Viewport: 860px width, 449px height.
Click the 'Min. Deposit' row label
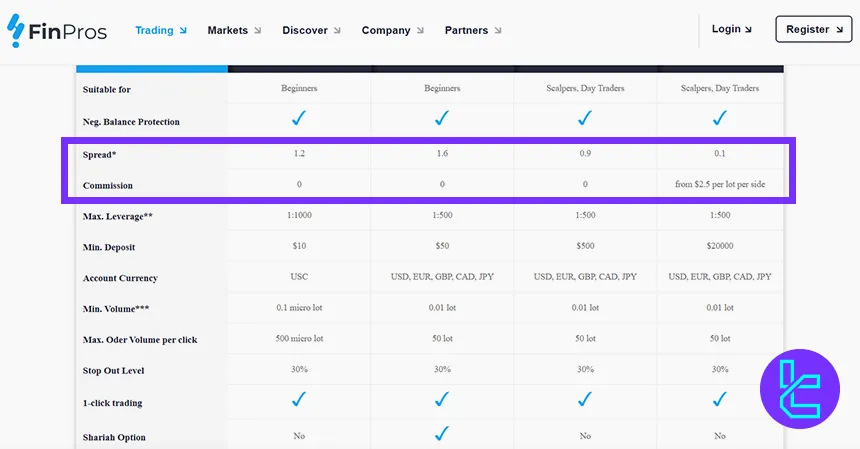click(109, 247)
